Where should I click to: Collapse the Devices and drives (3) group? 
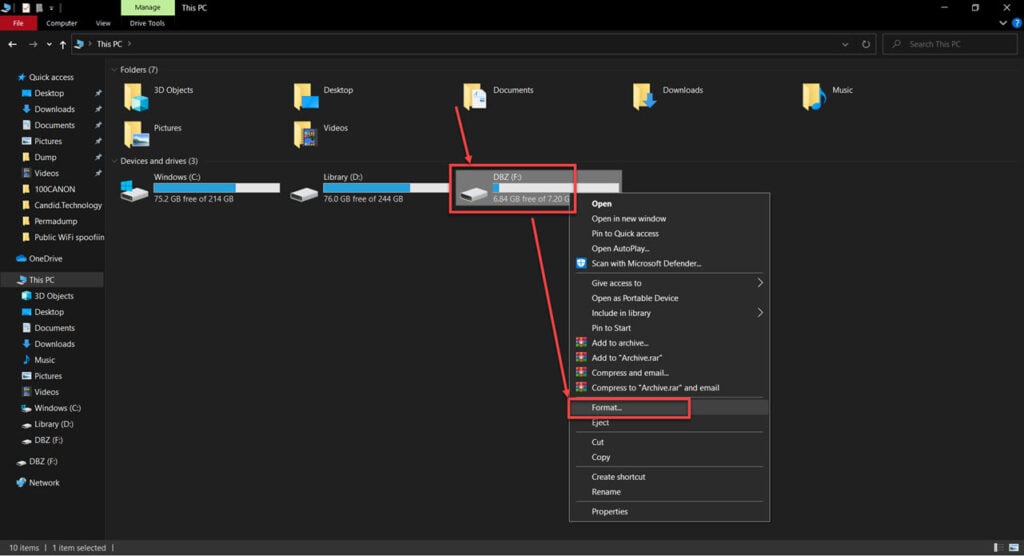[114, 161]
